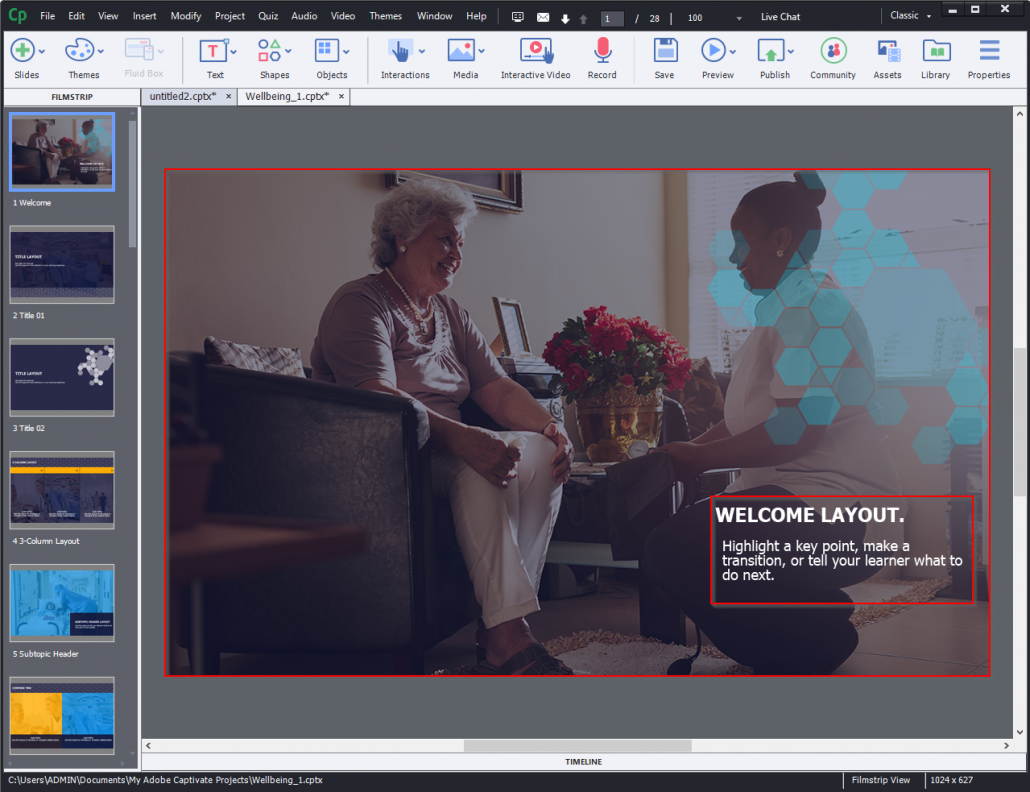Start narration with the Record icon

tap(602, 52)
